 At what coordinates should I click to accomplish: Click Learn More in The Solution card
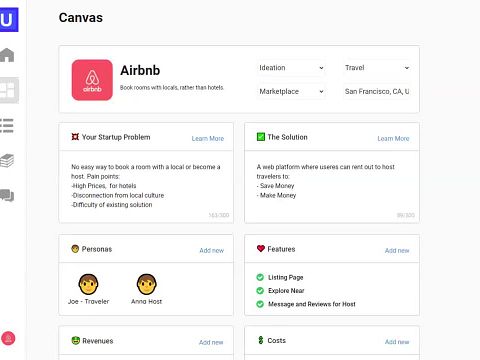point(393,138)
